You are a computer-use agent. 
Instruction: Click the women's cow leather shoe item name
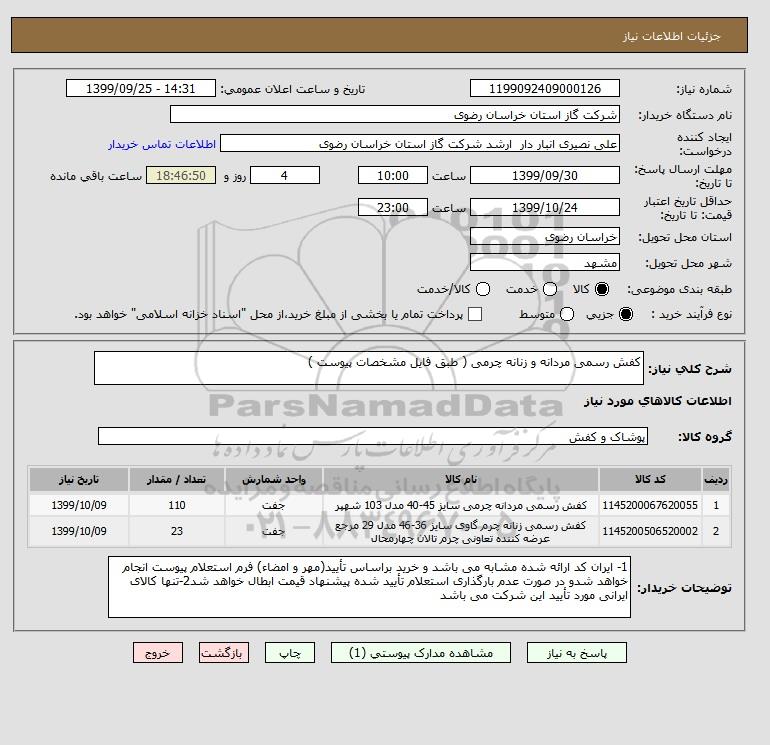point(461,532)
